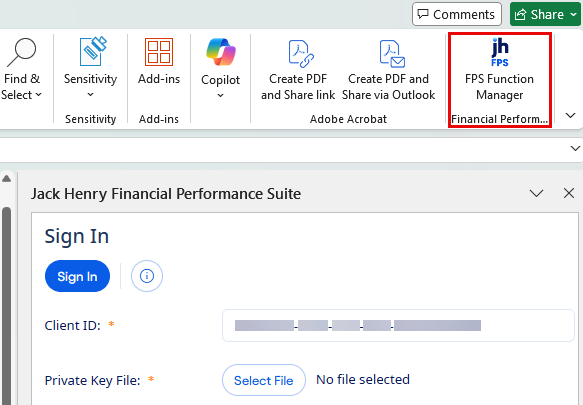The image size is (583, 405).
Task: Click the 'Jack Henry Financial Performance Suite' title
Action: (x=166, y=194)
